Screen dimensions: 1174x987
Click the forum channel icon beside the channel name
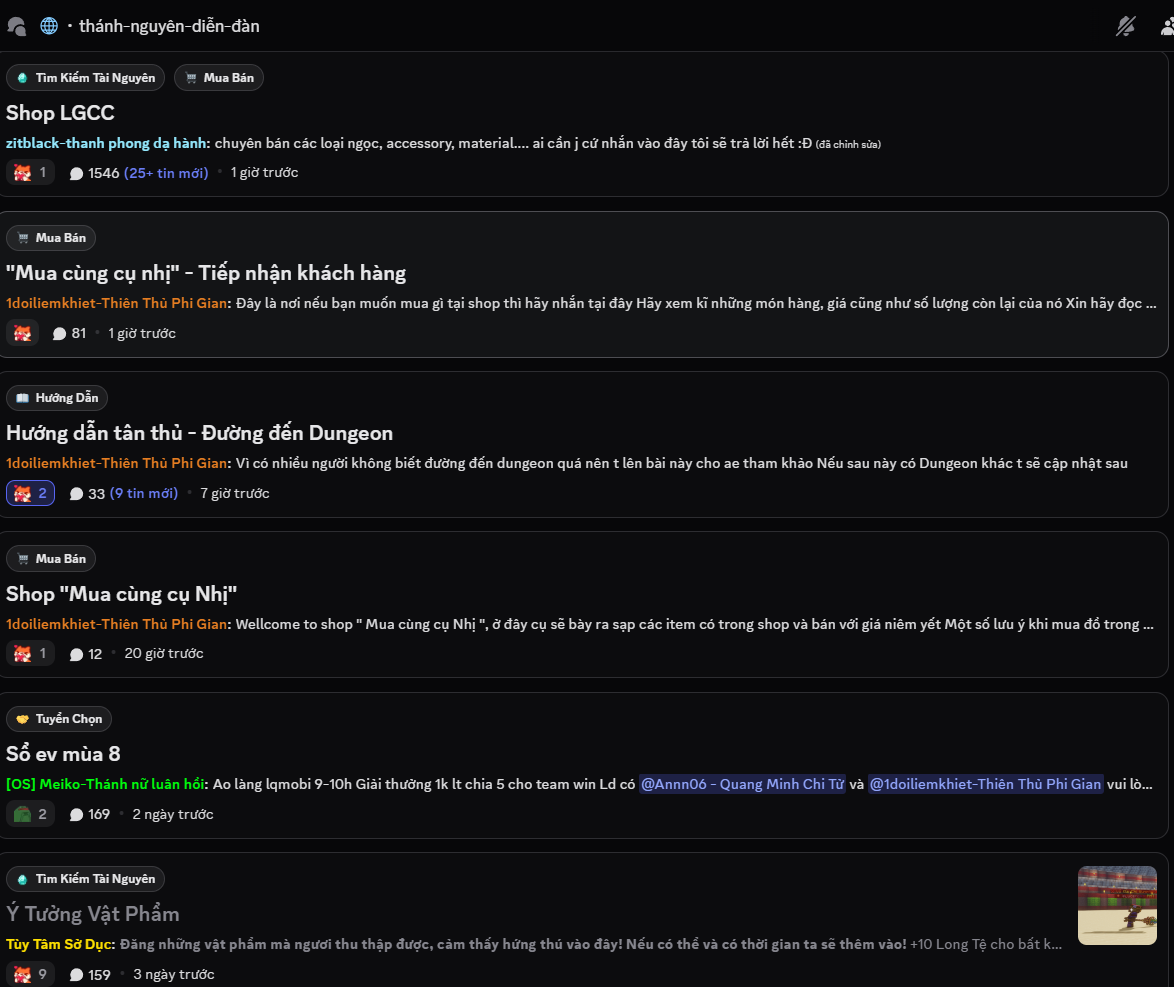(16, 26)
